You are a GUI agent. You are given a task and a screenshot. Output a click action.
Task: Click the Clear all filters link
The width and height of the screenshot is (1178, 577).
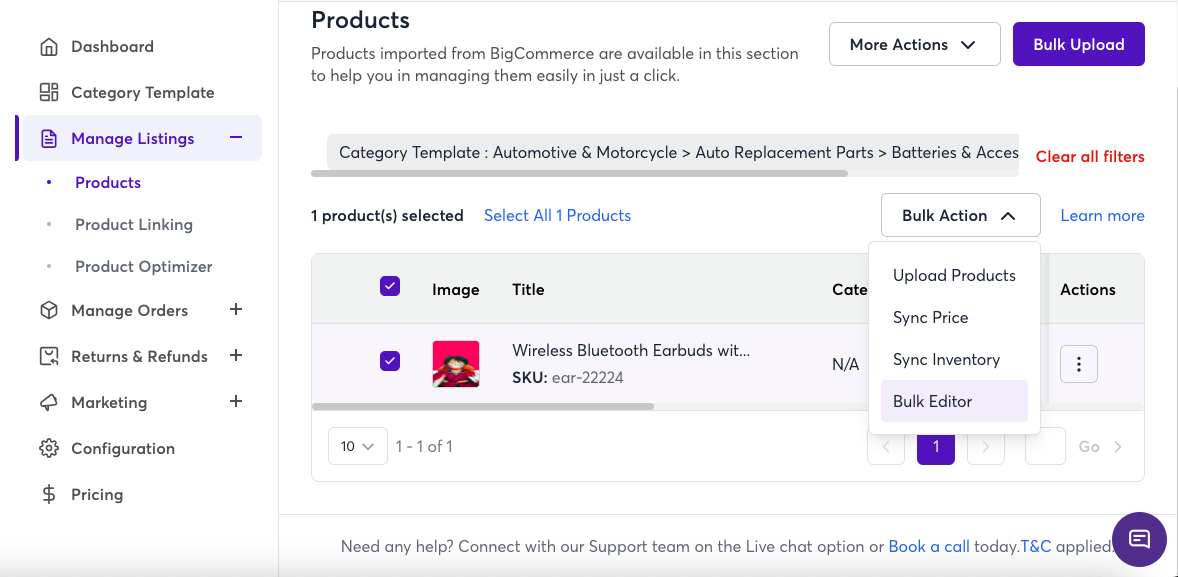coord(1089,157)
